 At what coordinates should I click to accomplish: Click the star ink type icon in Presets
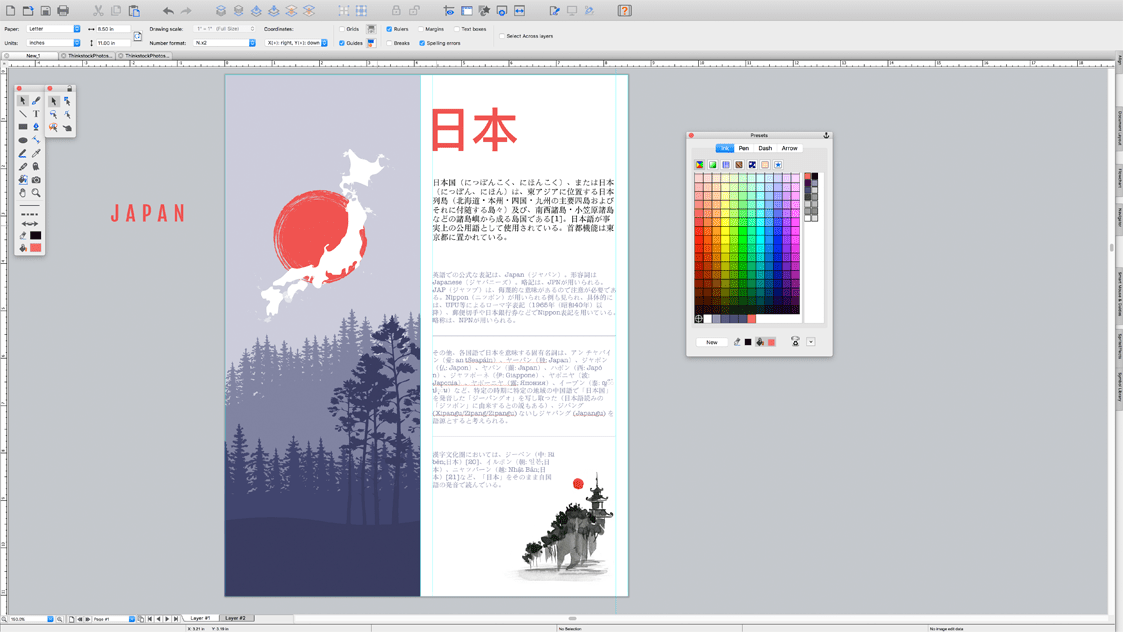[x=778, y=165]
